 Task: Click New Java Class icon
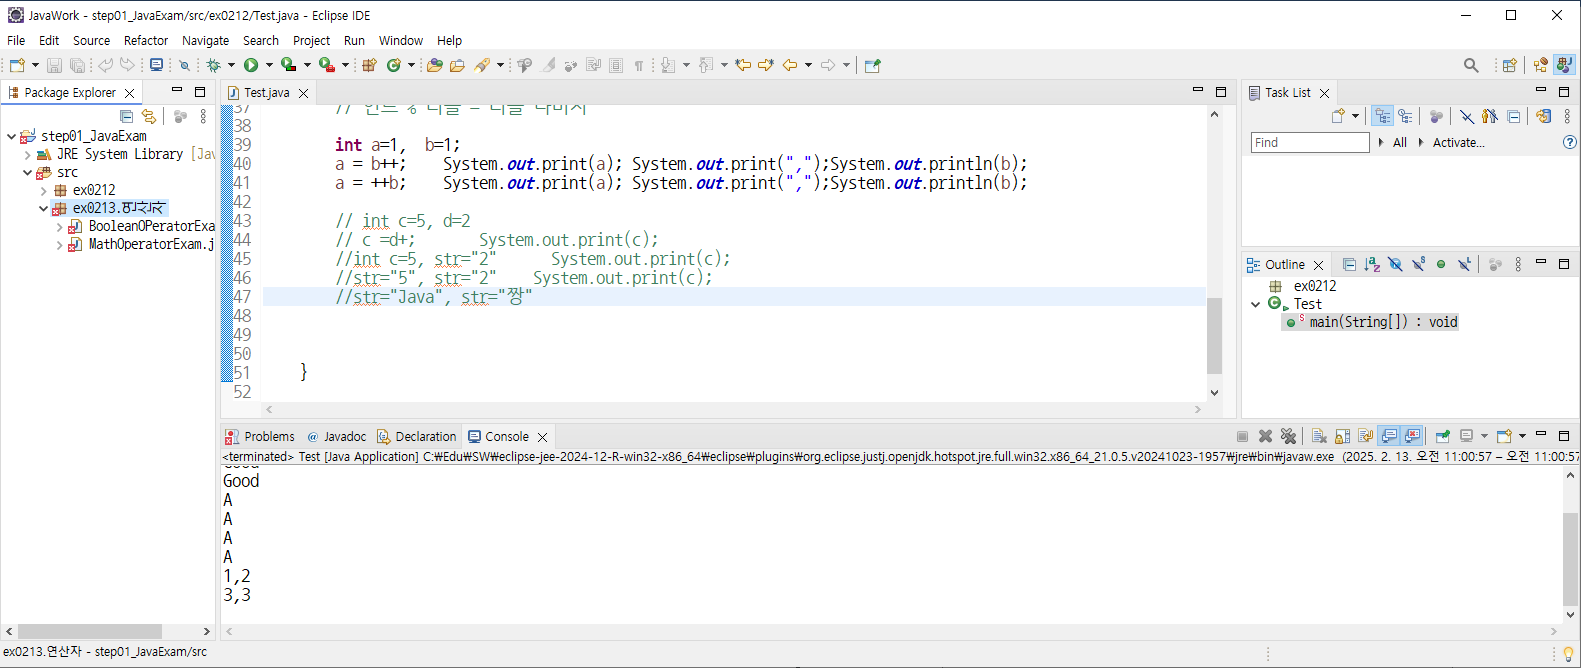[x=394, y=65]
